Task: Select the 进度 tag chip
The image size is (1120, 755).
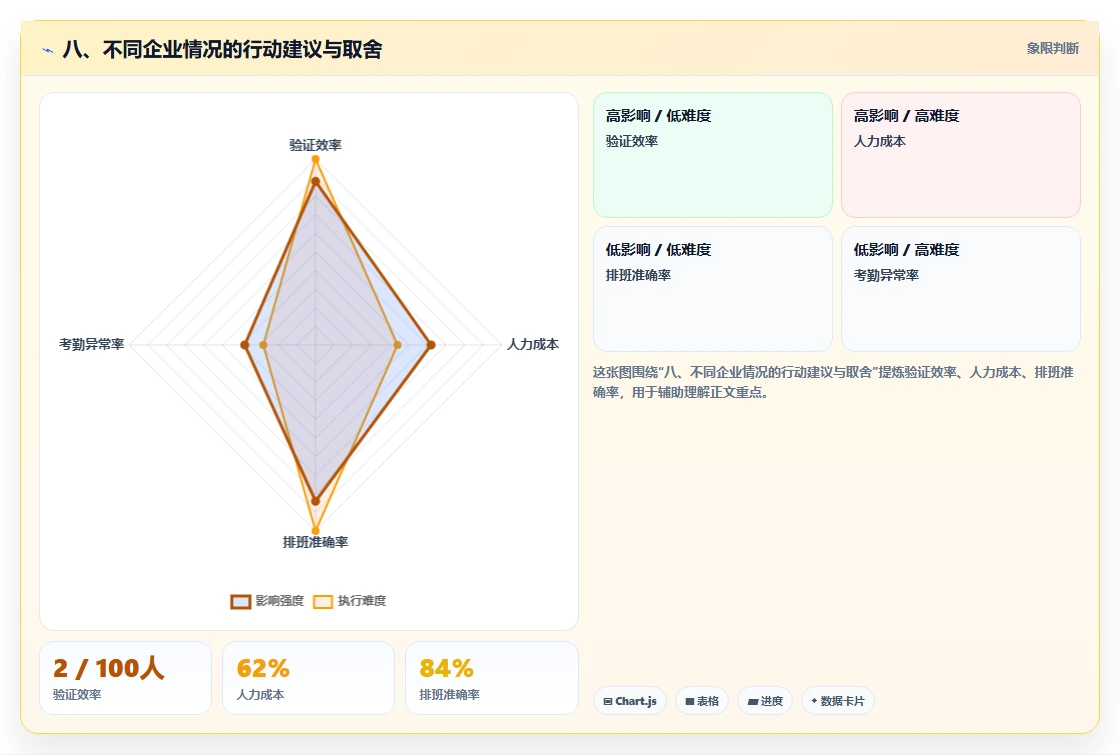Action: 765,701
